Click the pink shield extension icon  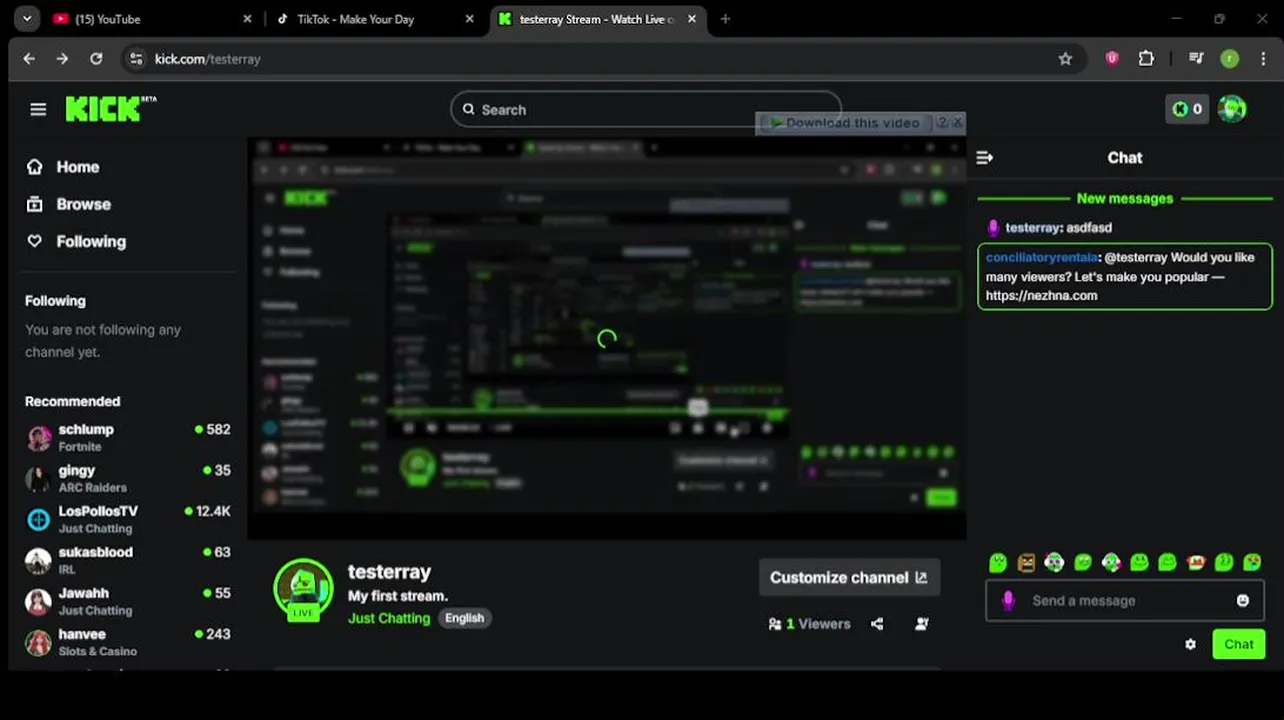pyautogui.click(x=1112, y=59)
